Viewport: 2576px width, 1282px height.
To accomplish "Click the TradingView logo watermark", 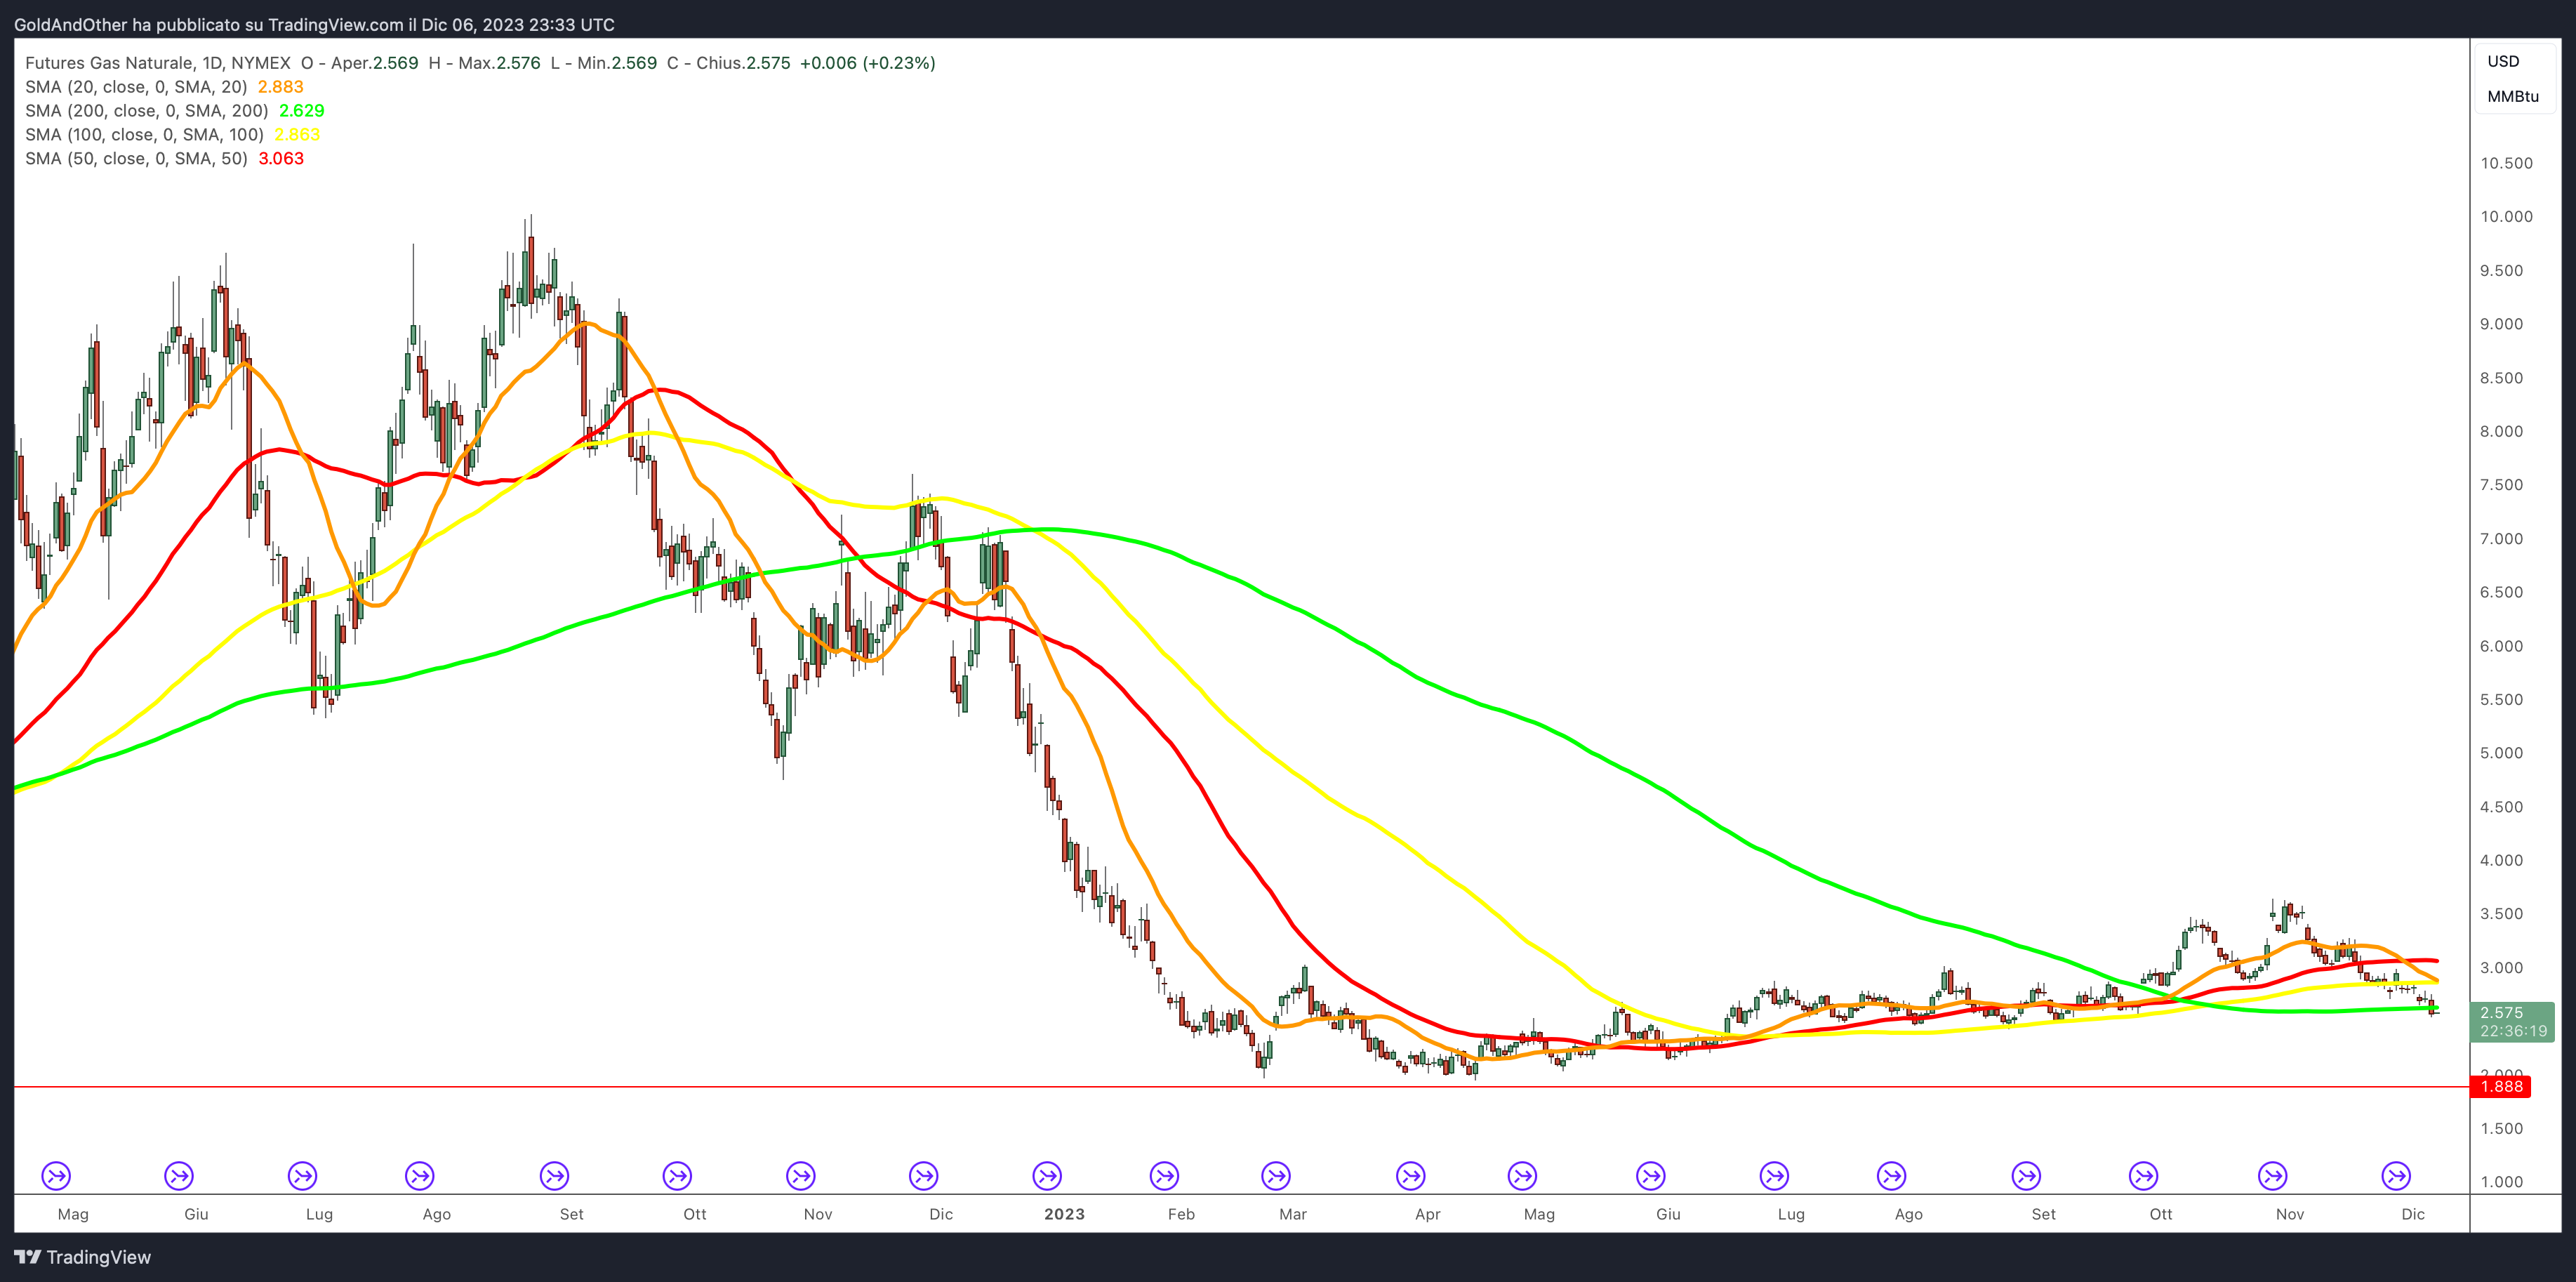I will 85,1257.
